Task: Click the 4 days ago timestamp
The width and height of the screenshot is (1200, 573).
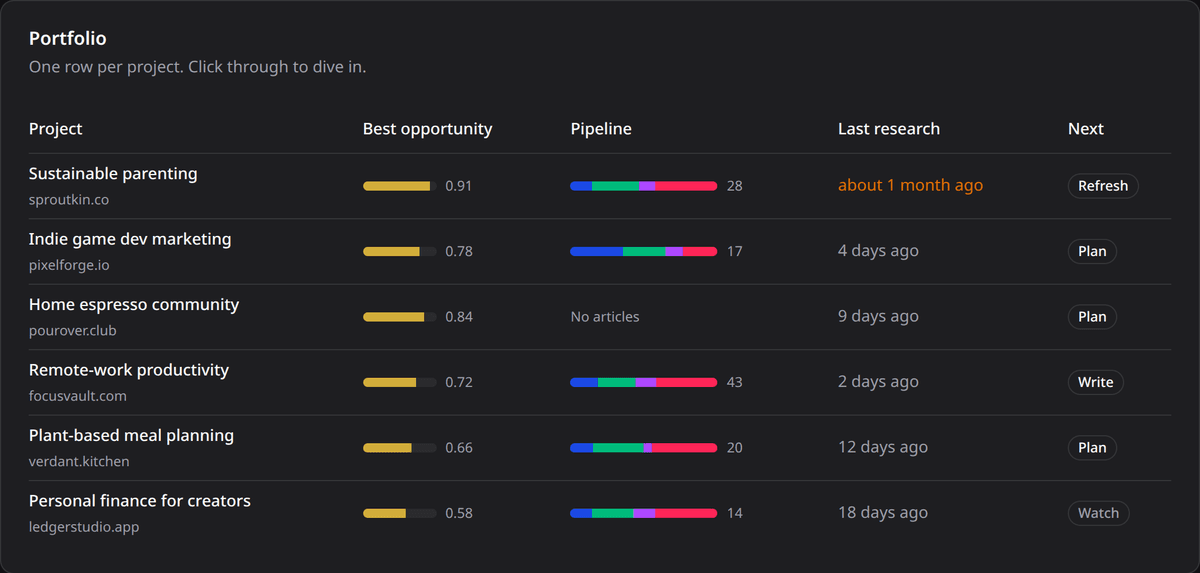Action: click(878, 251)
